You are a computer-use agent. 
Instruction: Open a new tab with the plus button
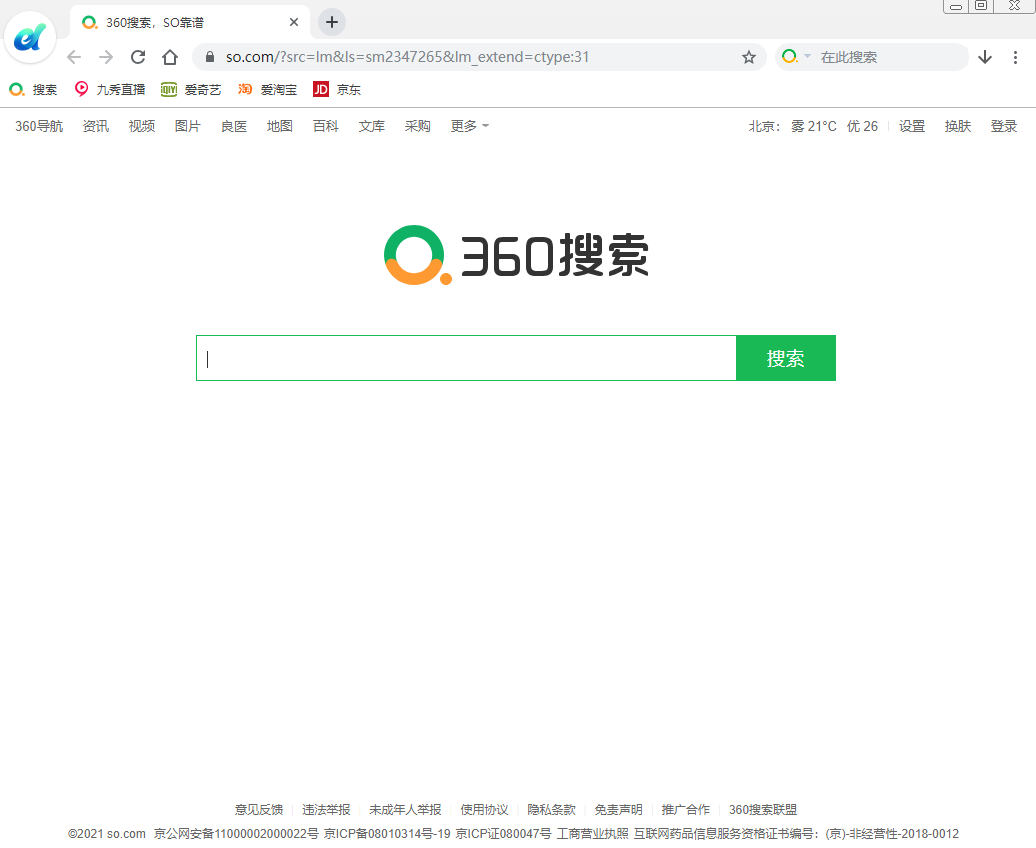click(331, 22)
